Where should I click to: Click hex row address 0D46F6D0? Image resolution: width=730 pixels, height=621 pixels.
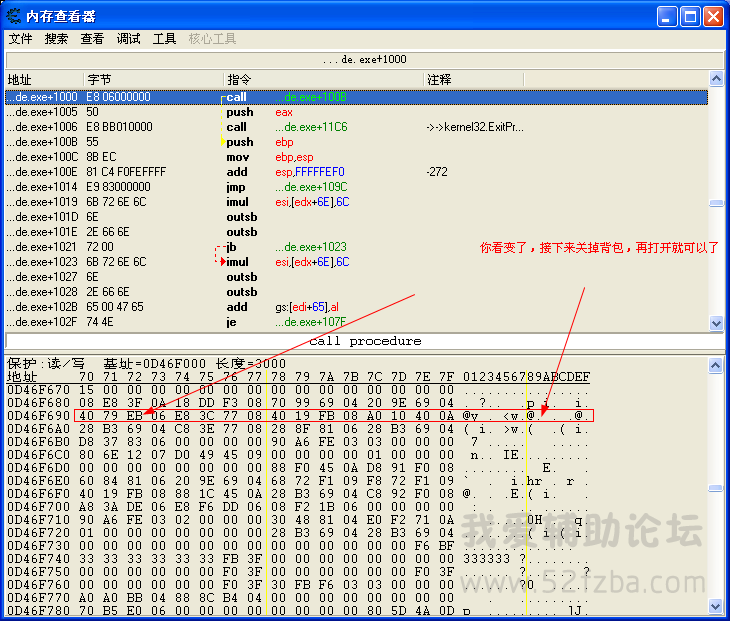(x=38, y=467)
